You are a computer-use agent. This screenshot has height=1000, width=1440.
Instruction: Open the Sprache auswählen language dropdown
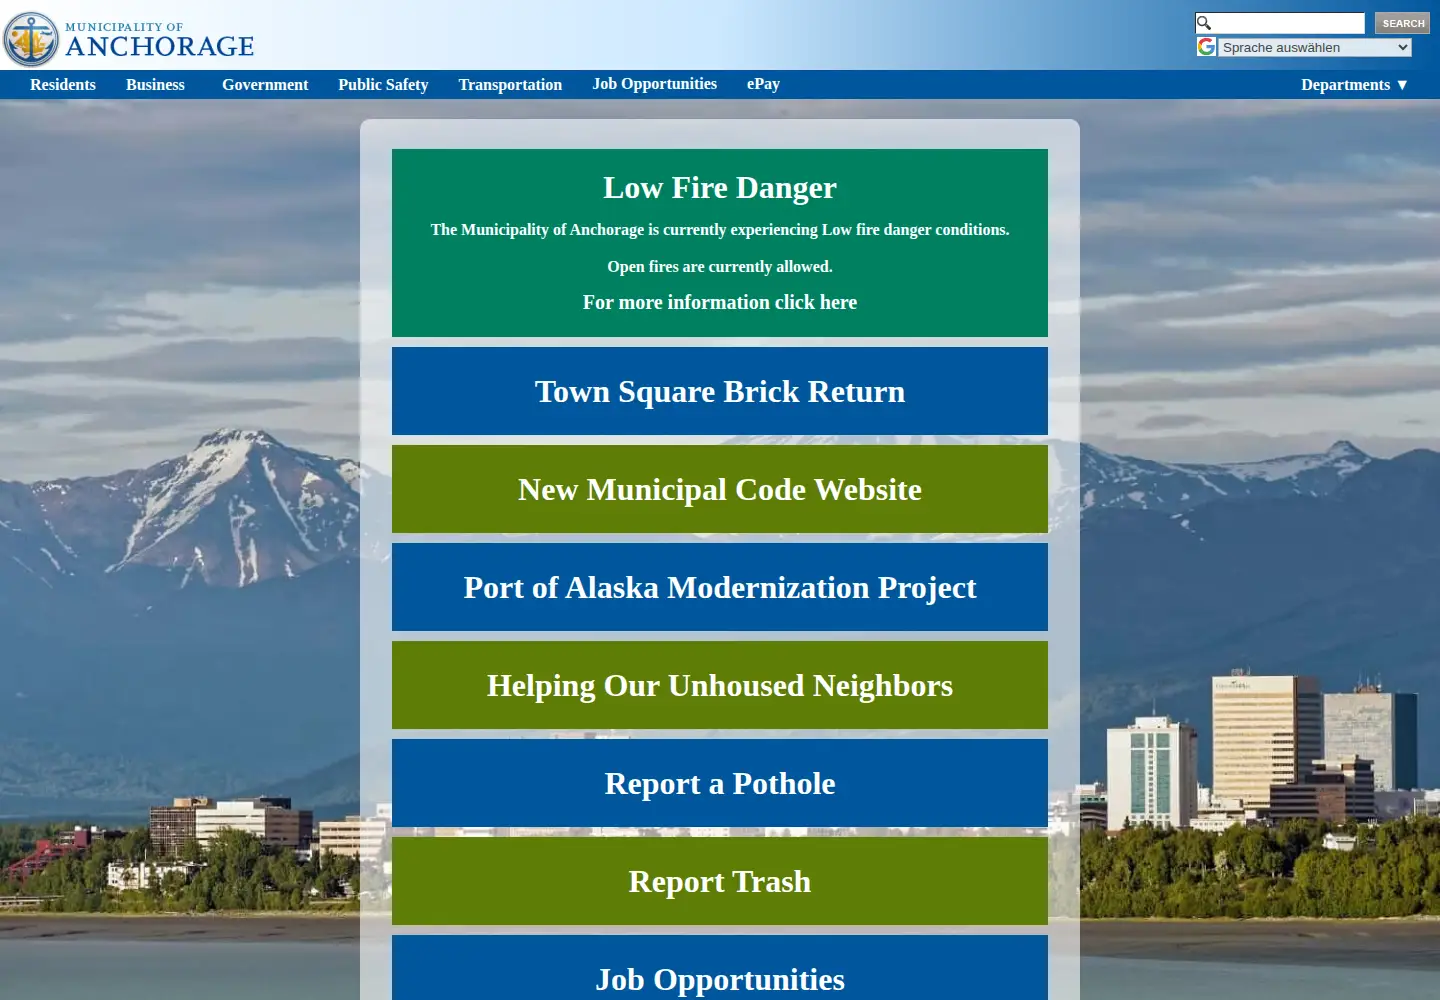pyautogui.click(x=1315, y=47)
